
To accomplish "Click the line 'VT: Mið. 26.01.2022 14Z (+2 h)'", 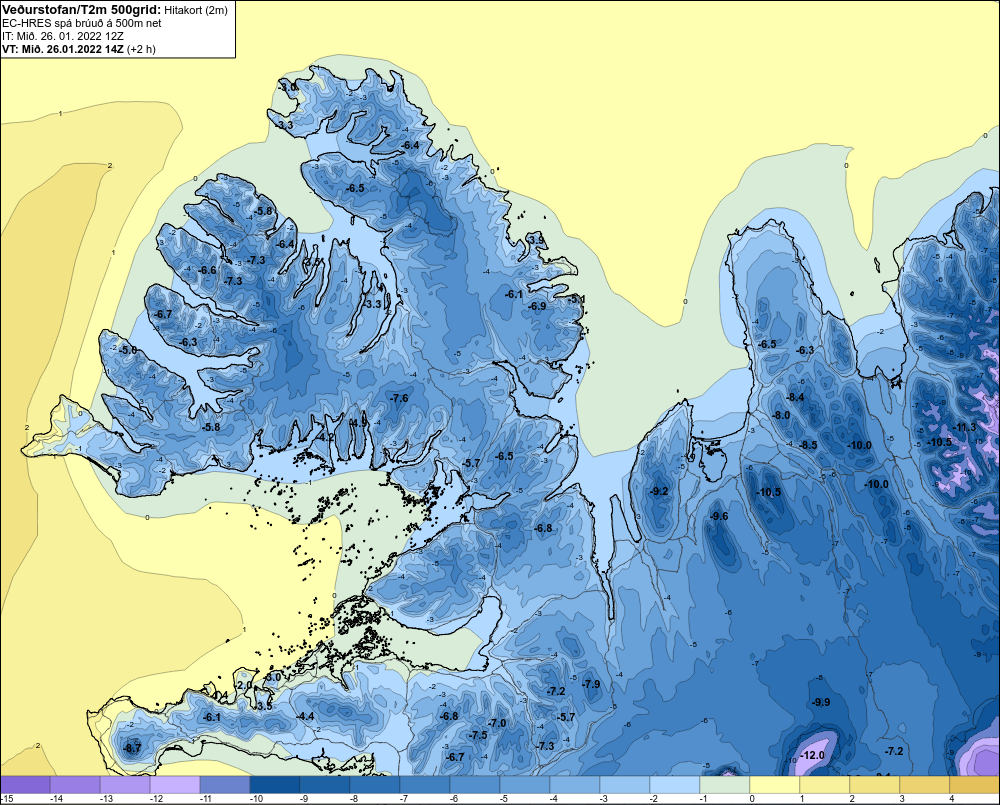I will coord(79,48).
